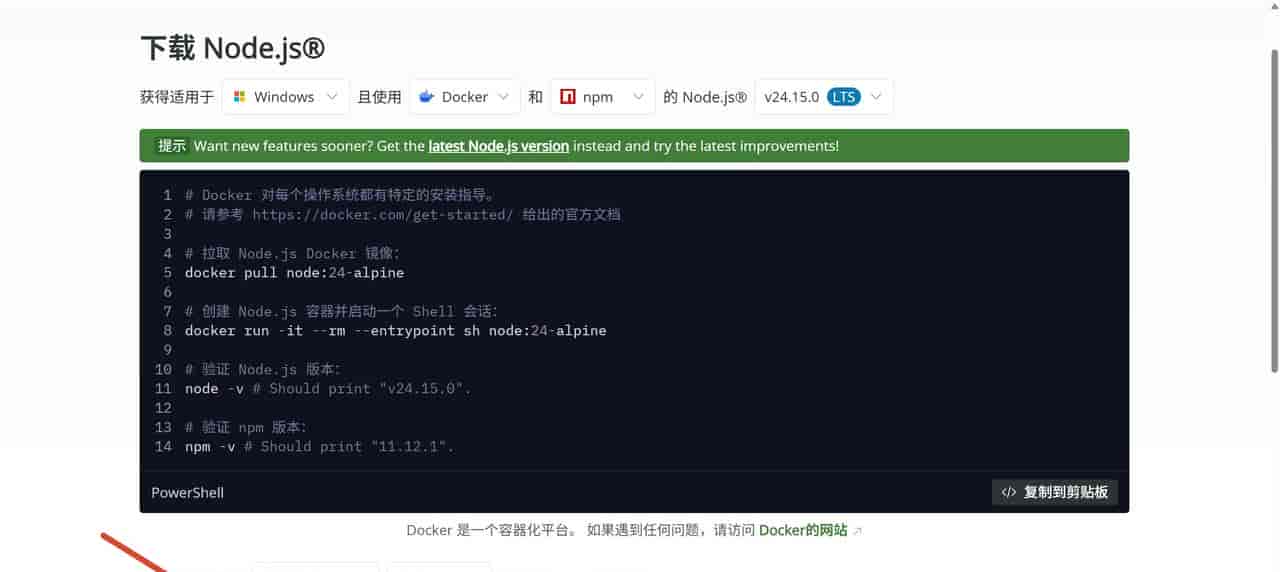Visit the Docker的网站 link
Screen dimensions: 1280x572
click(803, 530)
